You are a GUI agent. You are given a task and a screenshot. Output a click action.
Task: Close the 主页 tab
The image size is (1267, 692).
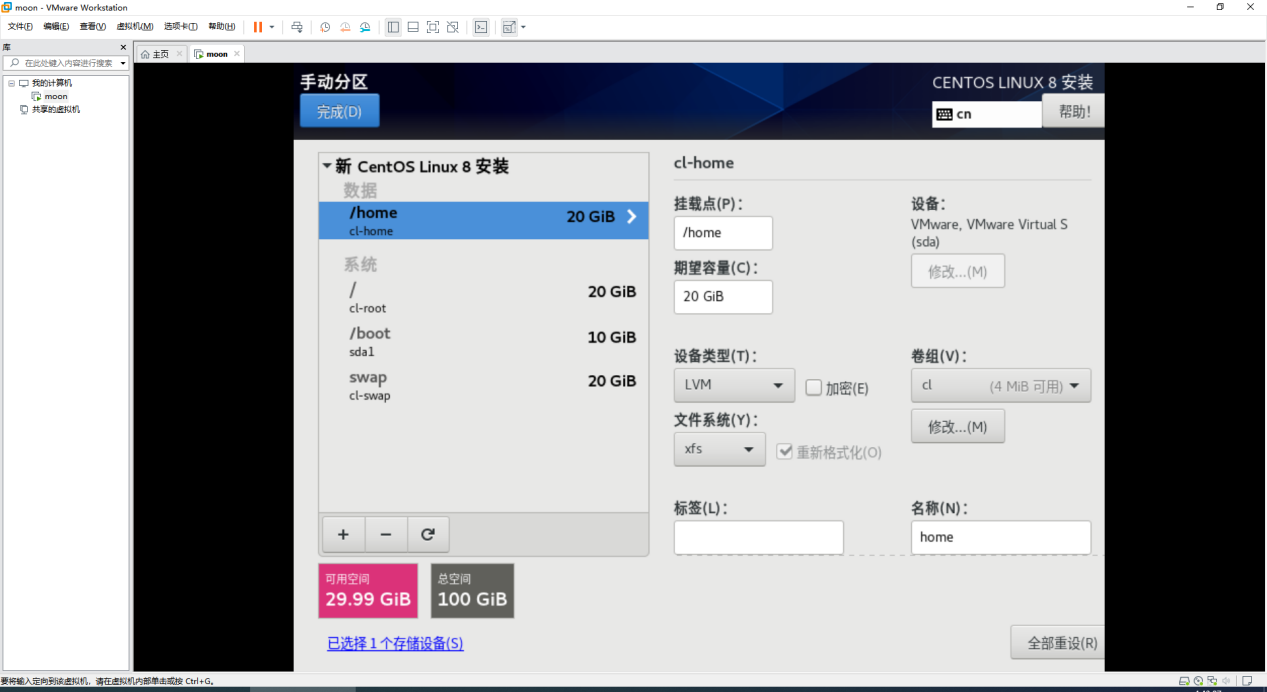[x=179, y=54]
